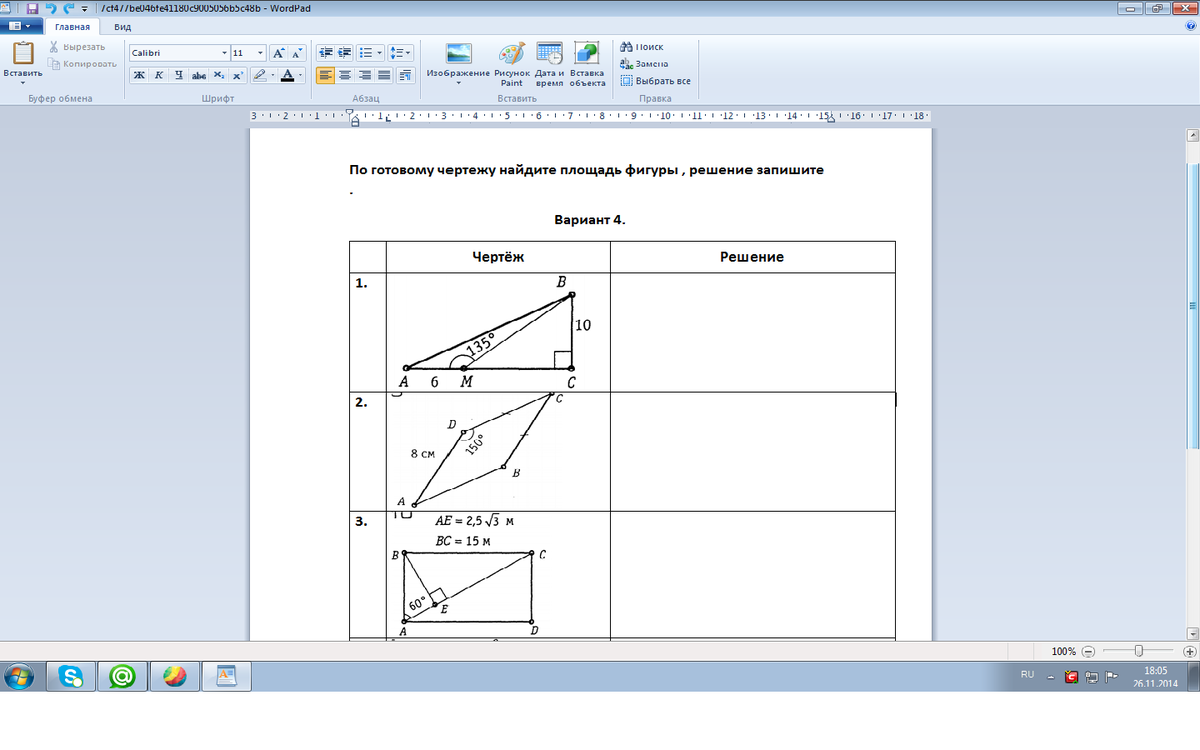The height and width of the screenshot is (750, 1200).
Task: Click Выбрать все (Select all)
Action: [x=655, y=81]
